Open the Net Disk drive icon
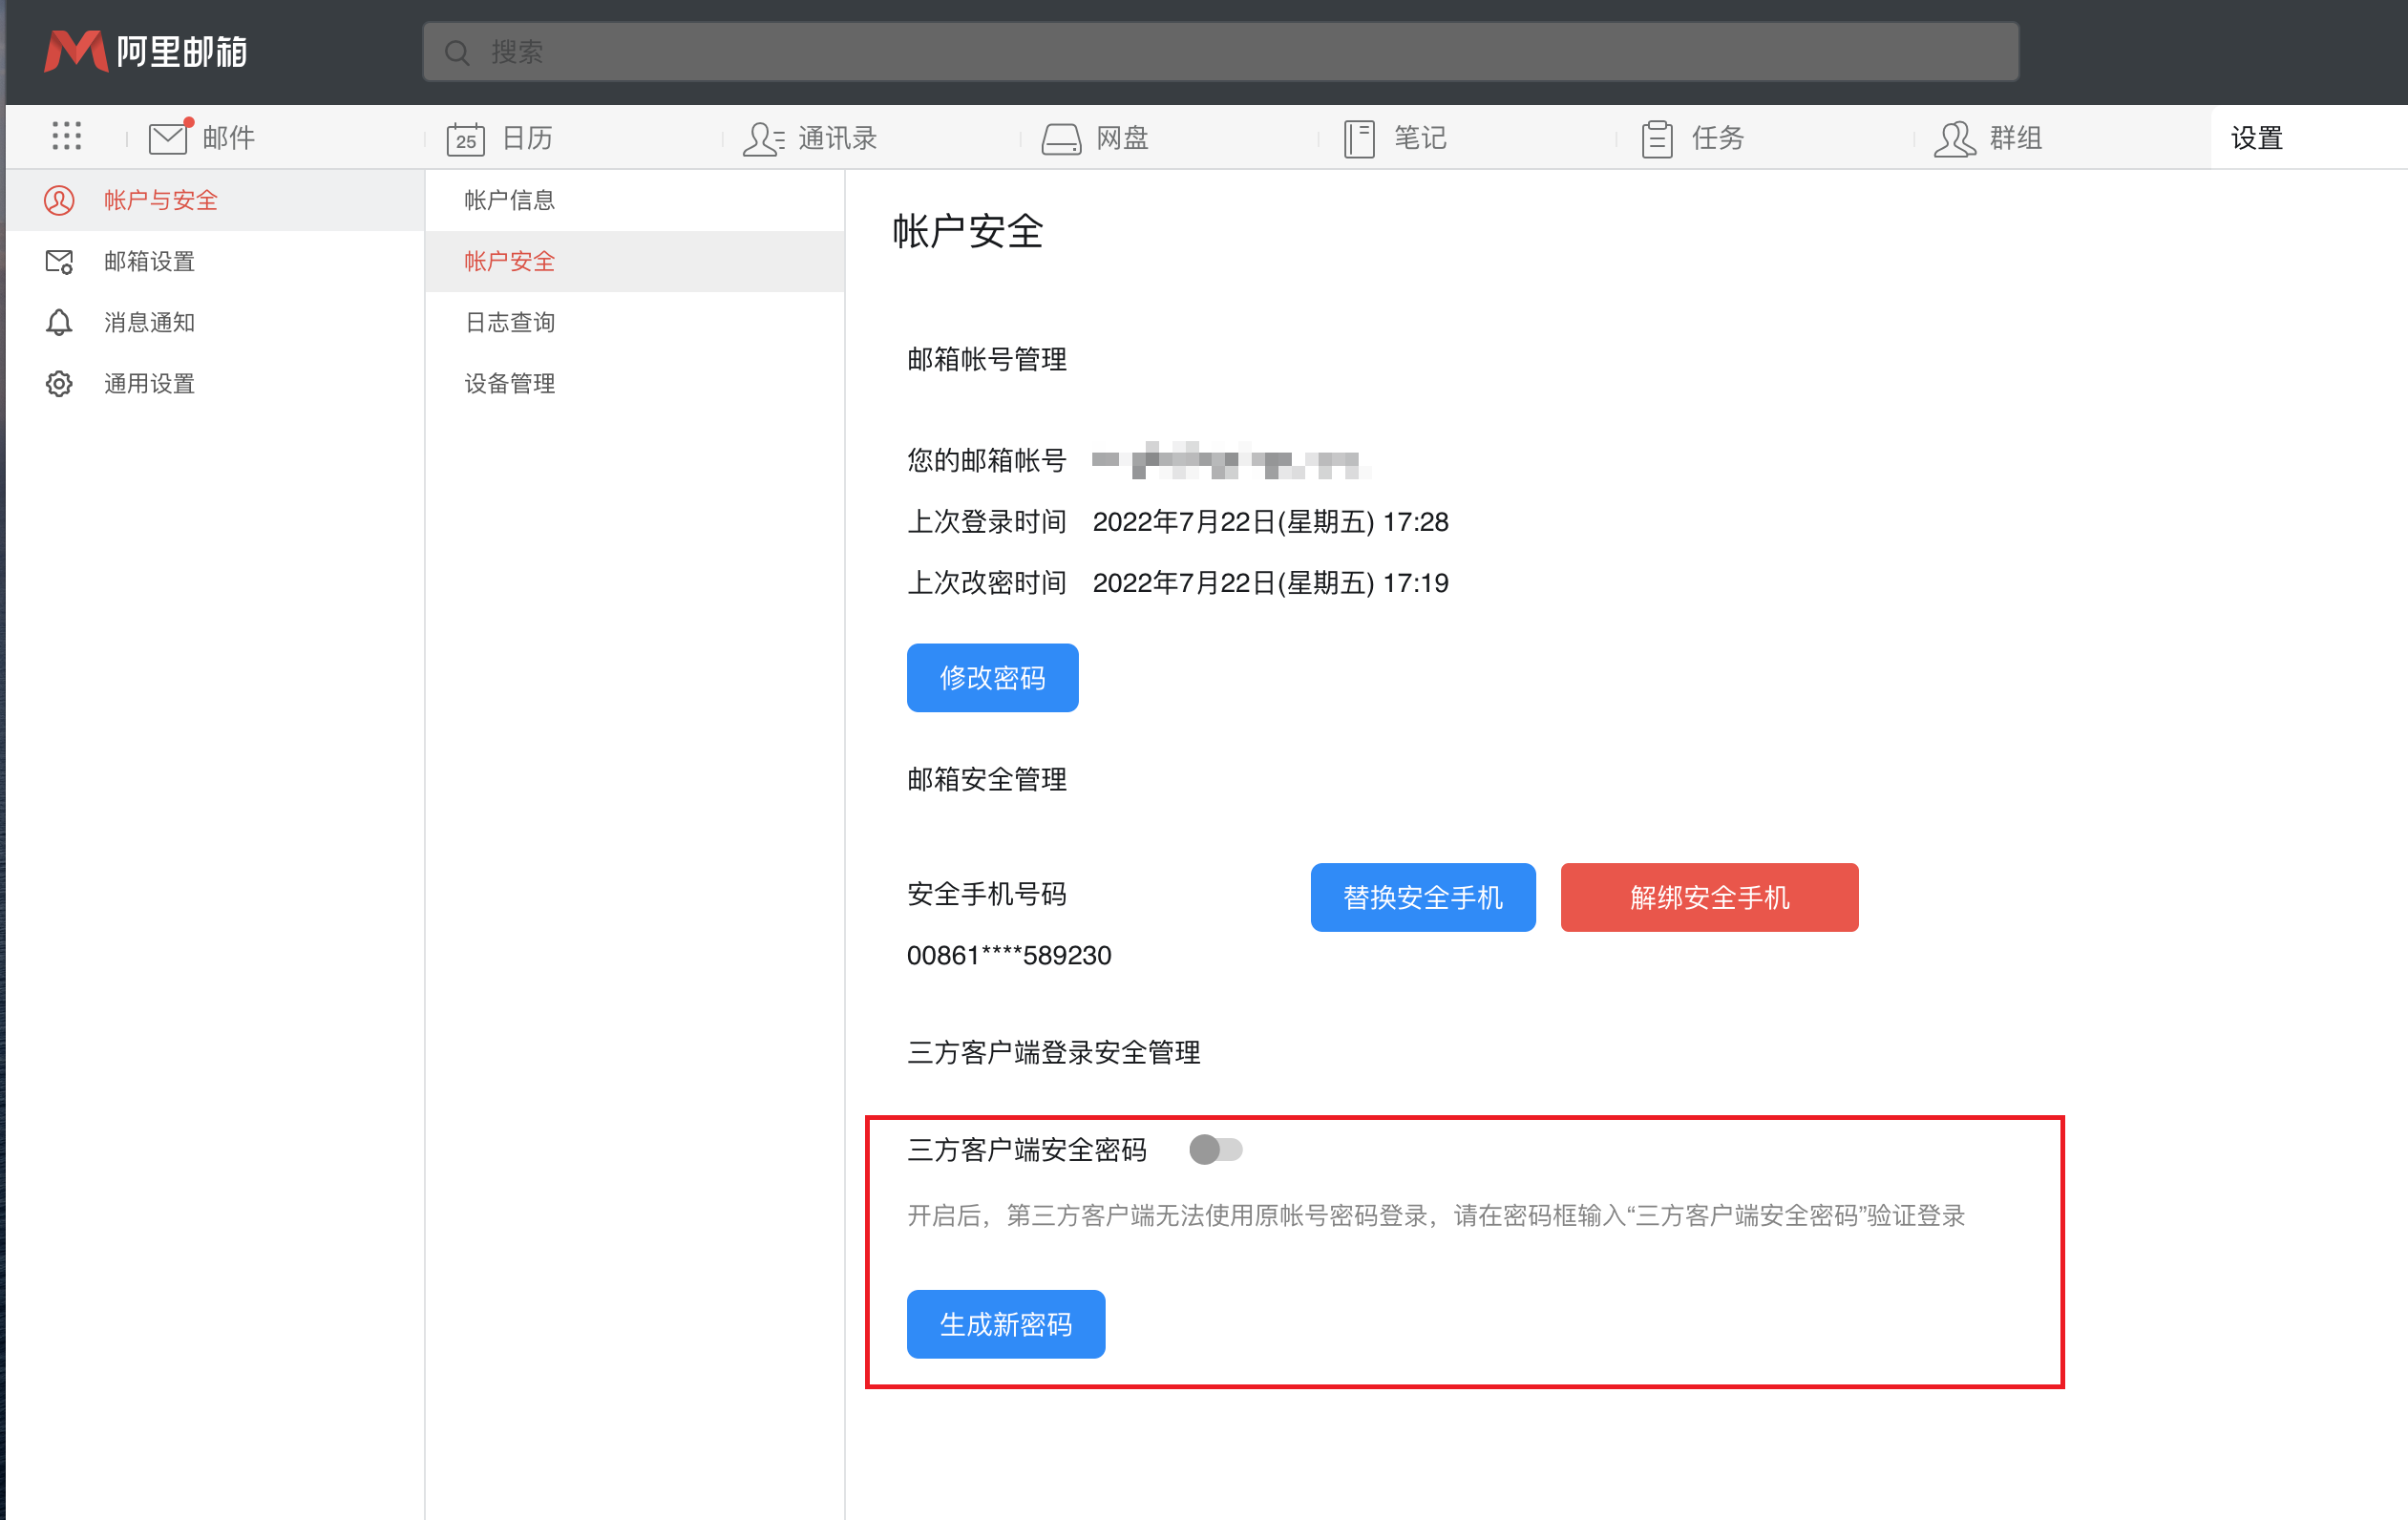 coord(1061,138)
